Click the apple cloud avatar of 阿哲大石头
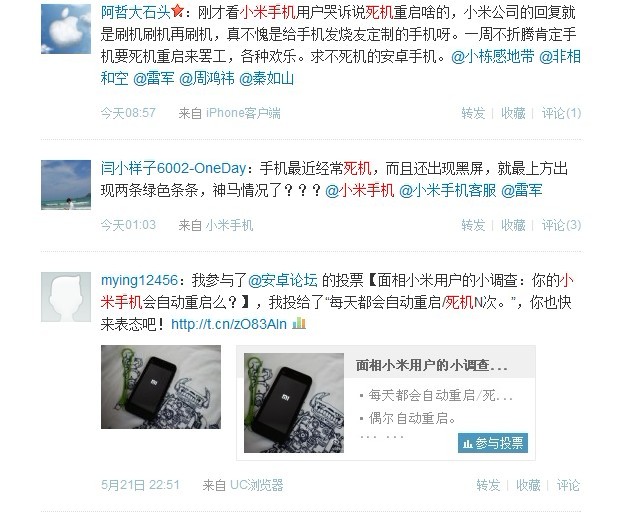This screenshot has height=524, width=623. click(x=66, y=29)
